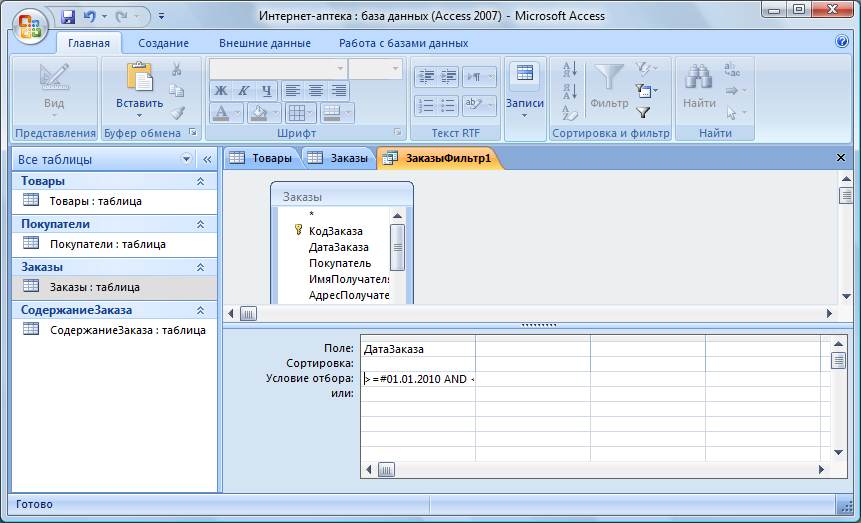Open the advanced filter options dropdown
Screen dimensions: 861x523
[x=646, y=90]
